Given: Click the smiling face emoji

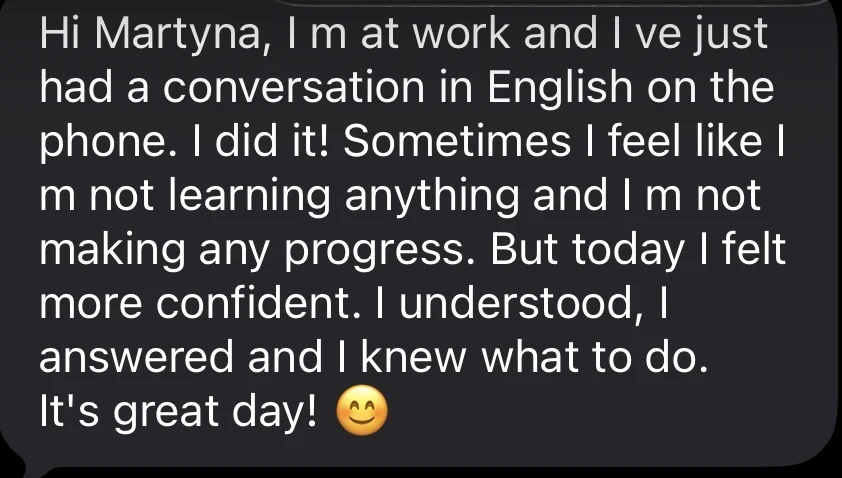Looking at the screenshot, I should [361, 410].
